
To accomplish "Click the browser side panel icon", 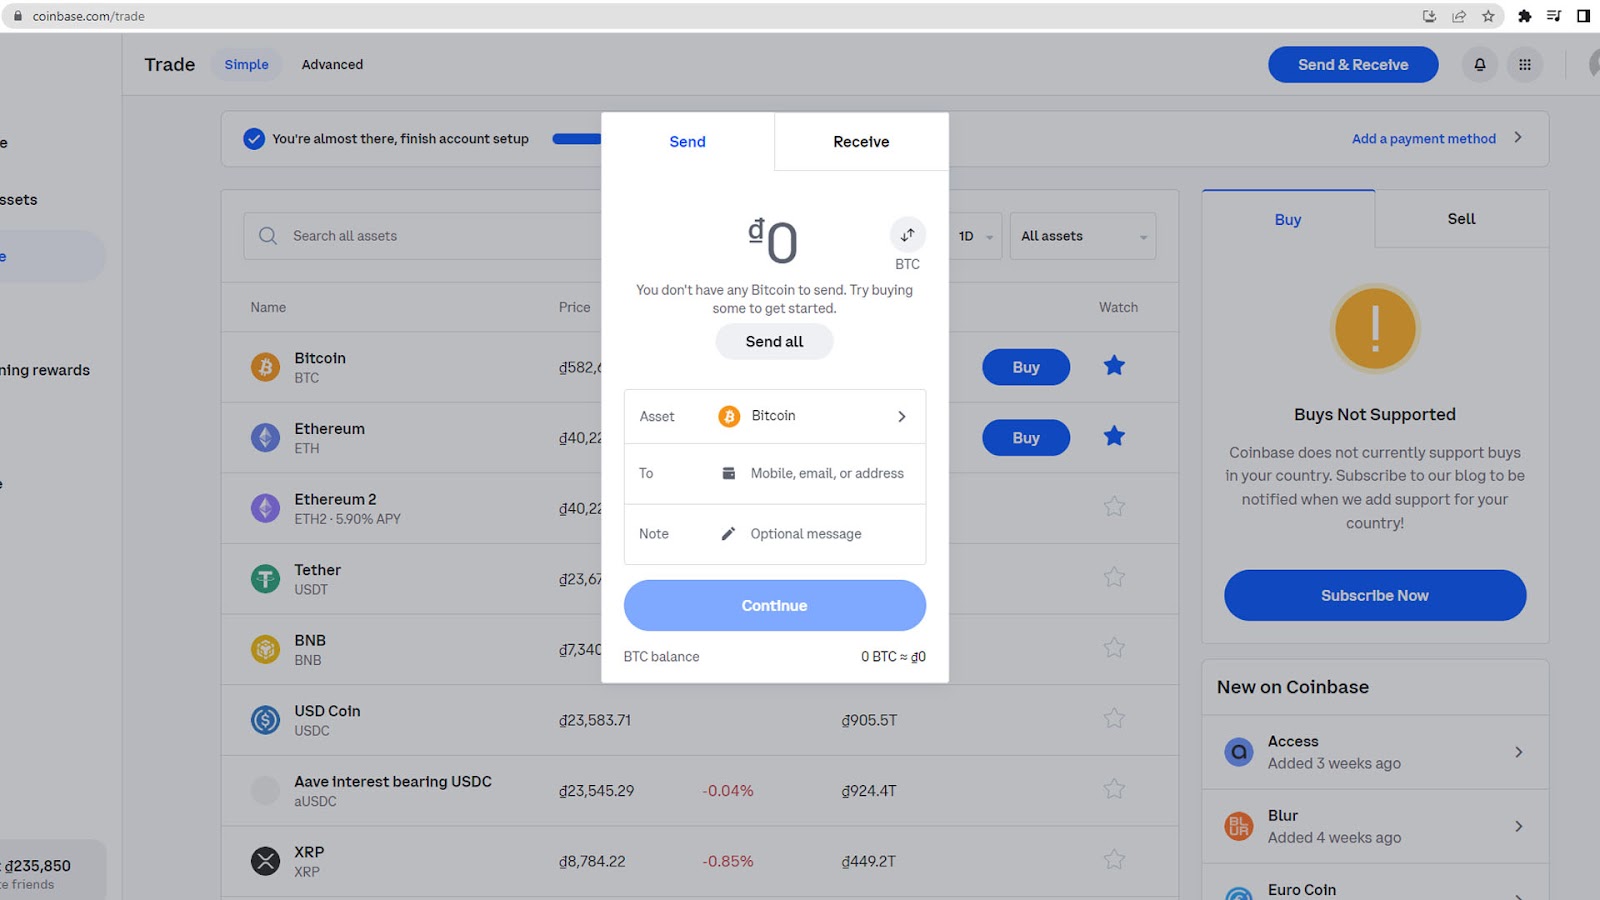I will coord(1583,16).
